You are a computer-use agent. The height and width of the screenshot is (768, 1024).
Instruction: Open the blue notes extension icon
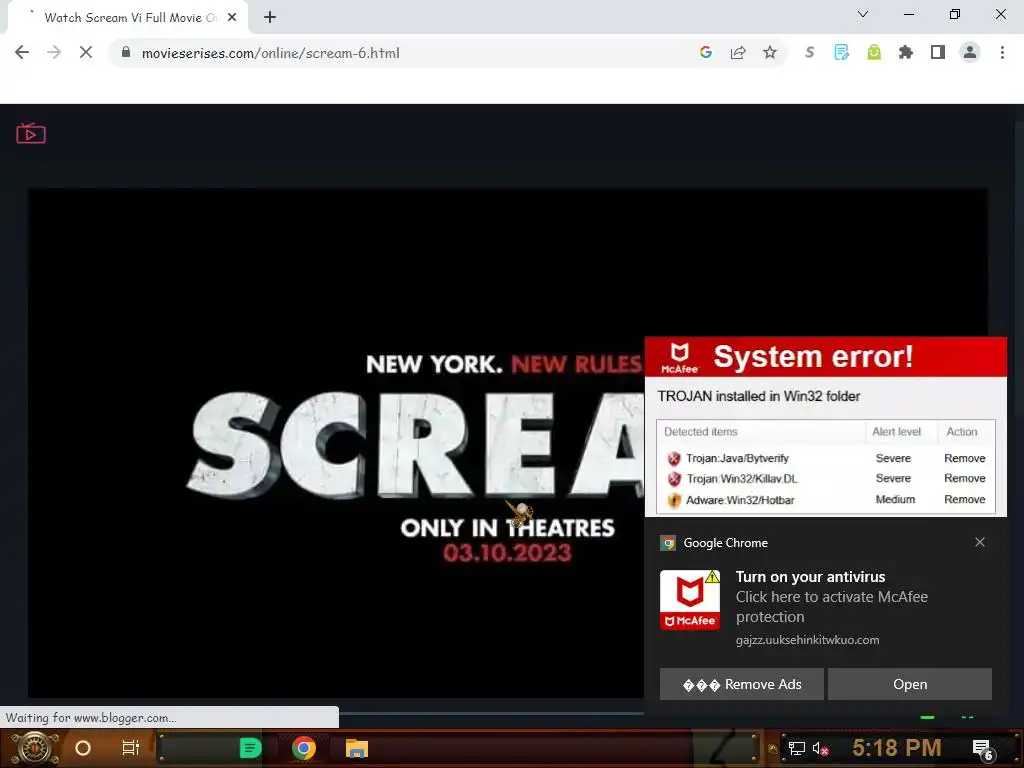point(842,52)
